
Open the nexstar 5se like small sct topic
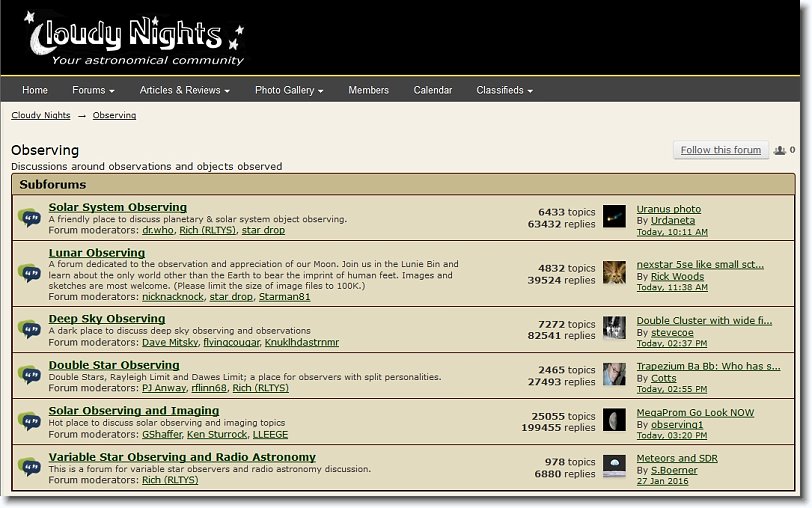click(x=700, y=265)
